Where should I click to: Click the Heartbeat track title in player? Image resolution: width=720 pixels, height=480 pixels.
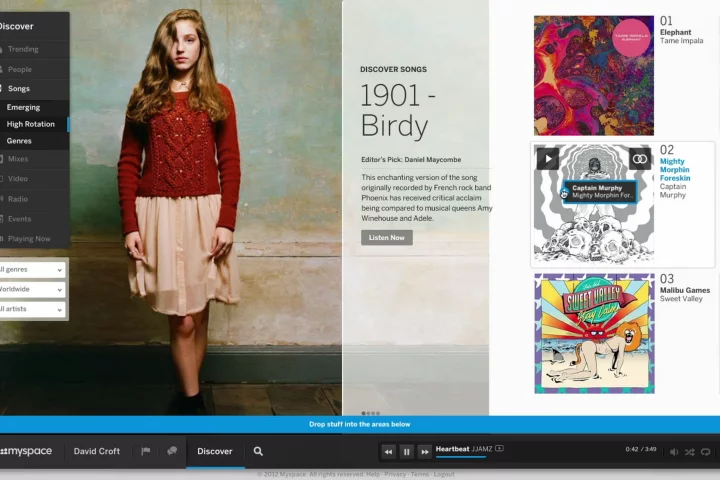click(452, 449)
